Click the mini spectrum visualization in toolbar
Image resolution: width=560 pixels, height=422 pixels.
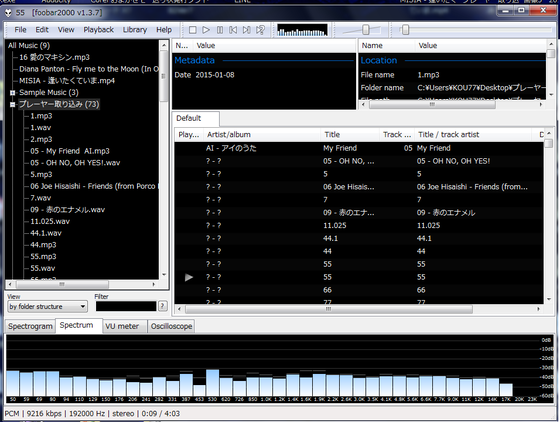click(x=302, y=30)
